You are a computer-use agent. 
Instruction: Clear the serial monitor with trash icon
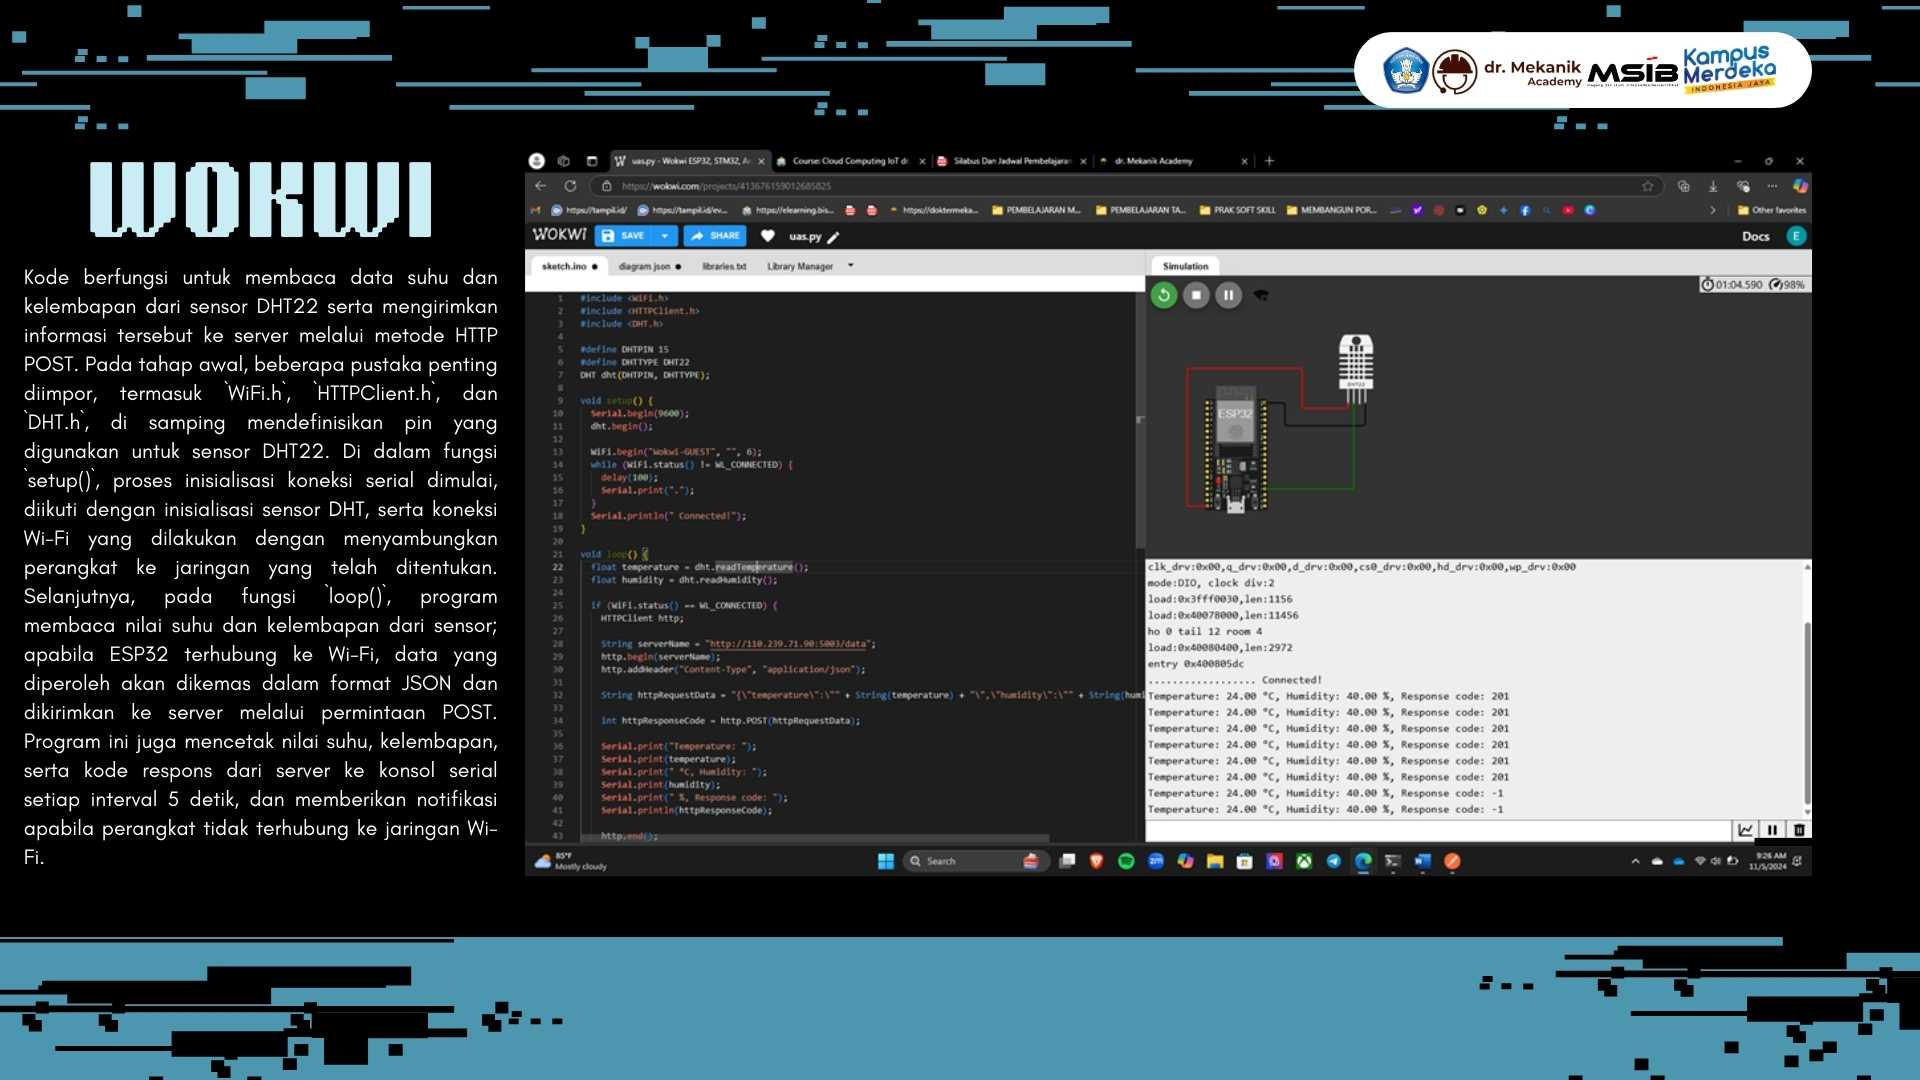coord(1799,830)
